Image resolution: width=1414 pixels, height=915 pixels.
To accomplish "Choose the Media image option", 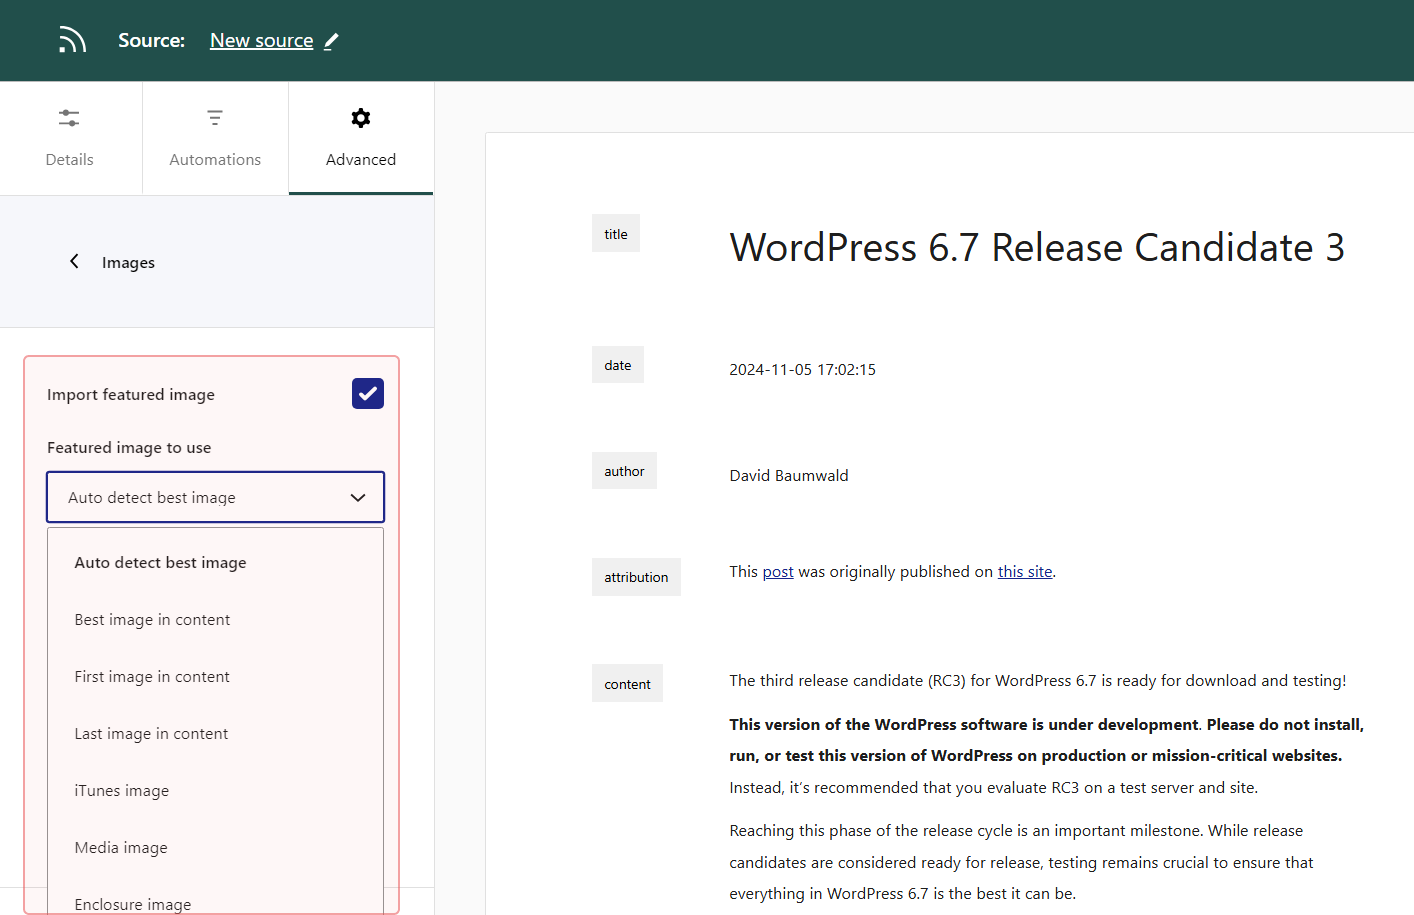I will click(x=121, y=847).
